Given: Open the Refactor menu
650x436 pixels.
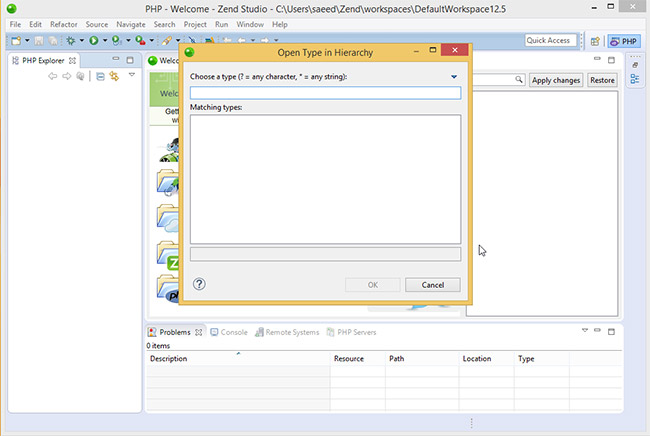Looking at the screenshot, I should tap(63, 24).
